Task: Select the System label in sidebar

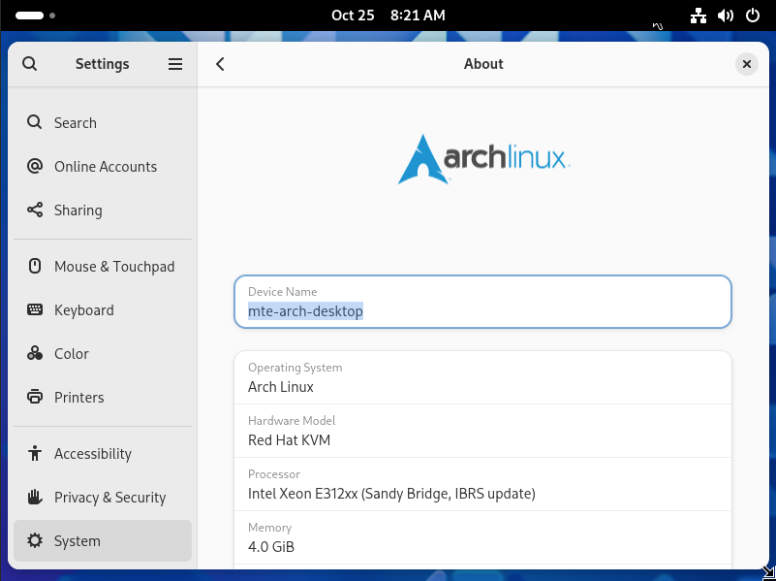Action: pos(77,541)
